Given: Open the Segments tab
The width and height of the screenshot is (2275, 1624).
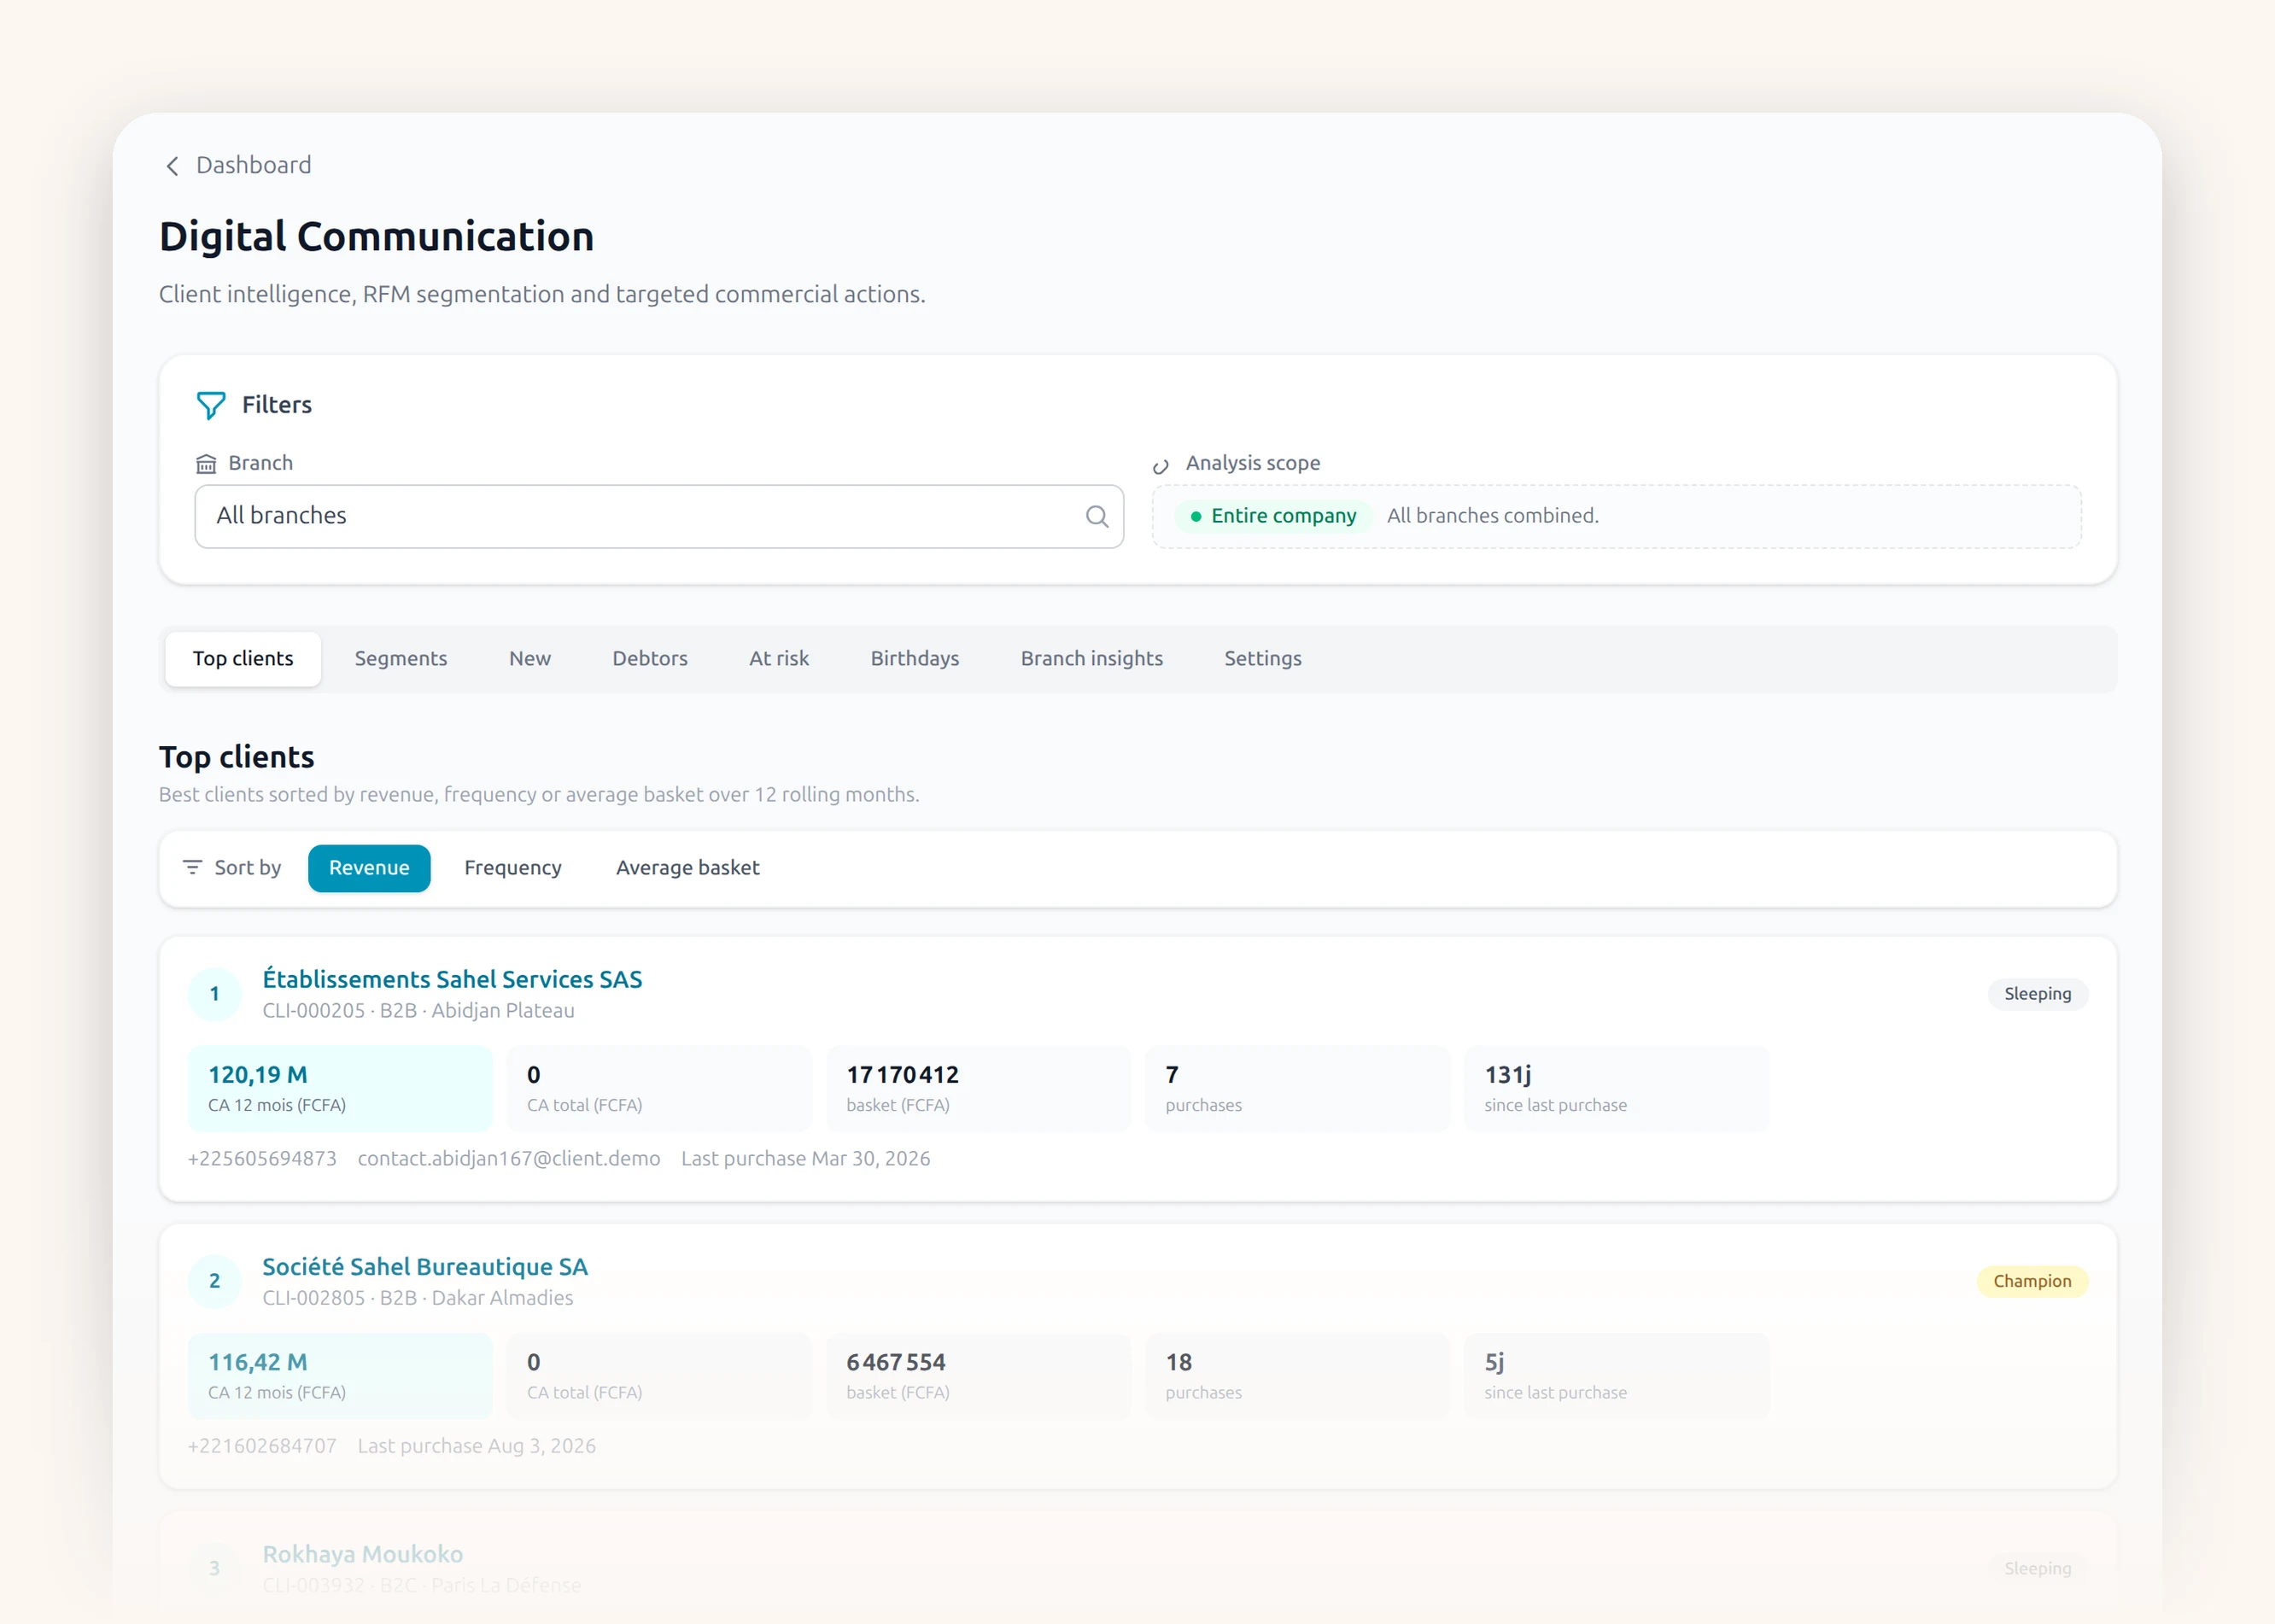Looking at the screenshot, I should point(401,659).
